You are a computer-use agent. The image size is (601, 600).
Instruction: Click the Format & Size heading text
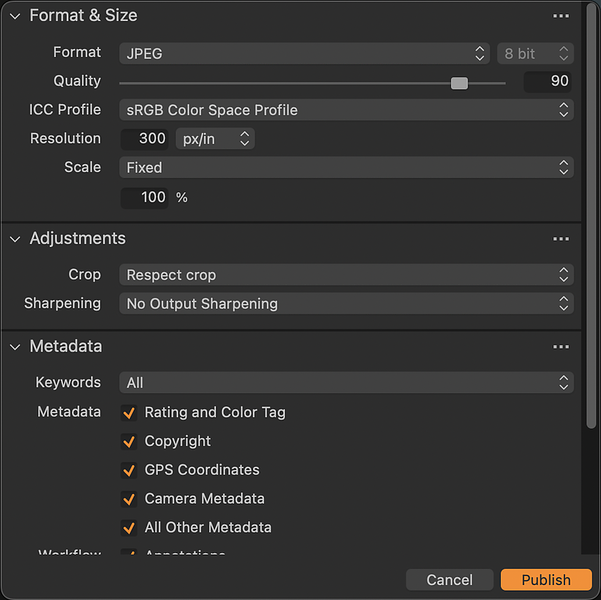coord(83,16)
